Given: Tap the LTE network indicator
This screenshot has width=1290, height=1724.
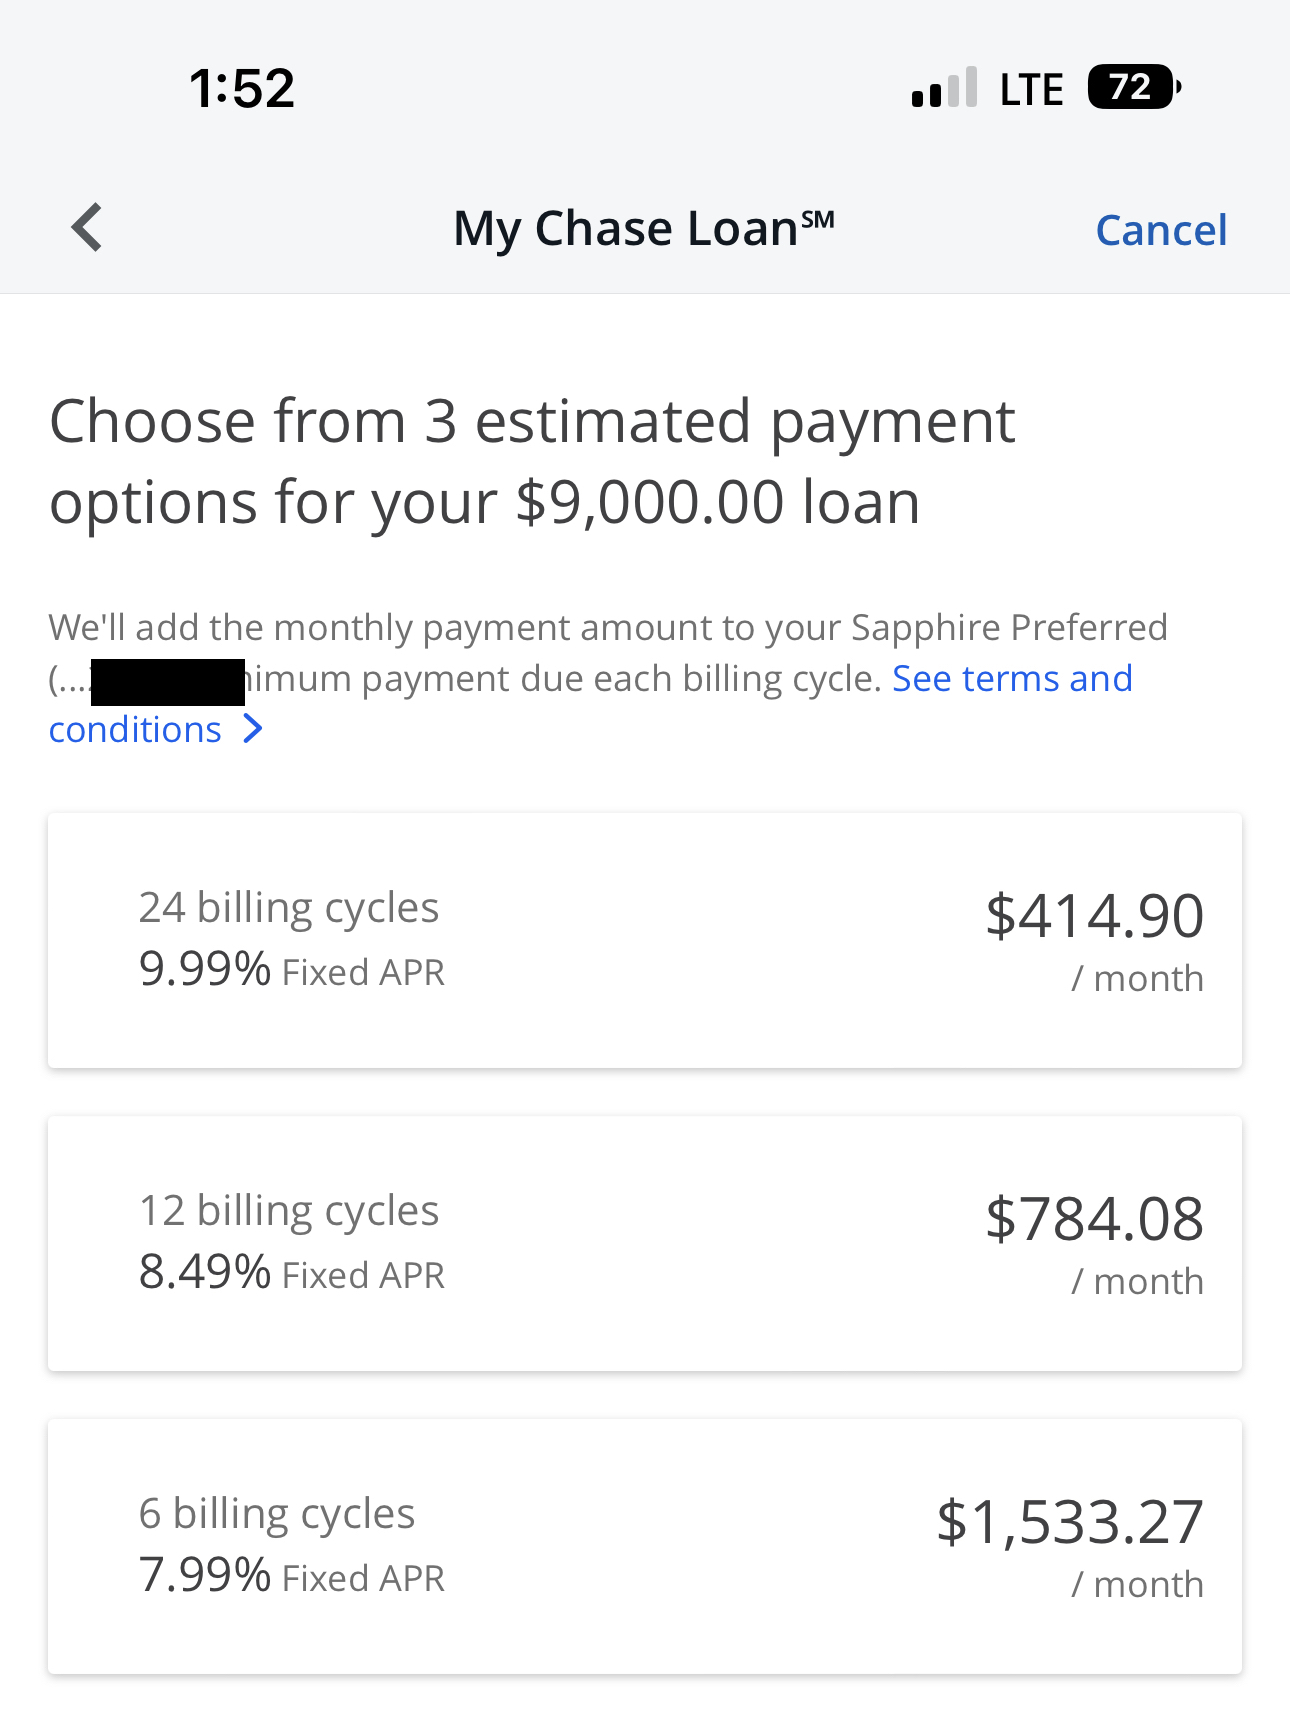Looking at the screenshot, I should tap(1031, 89).
